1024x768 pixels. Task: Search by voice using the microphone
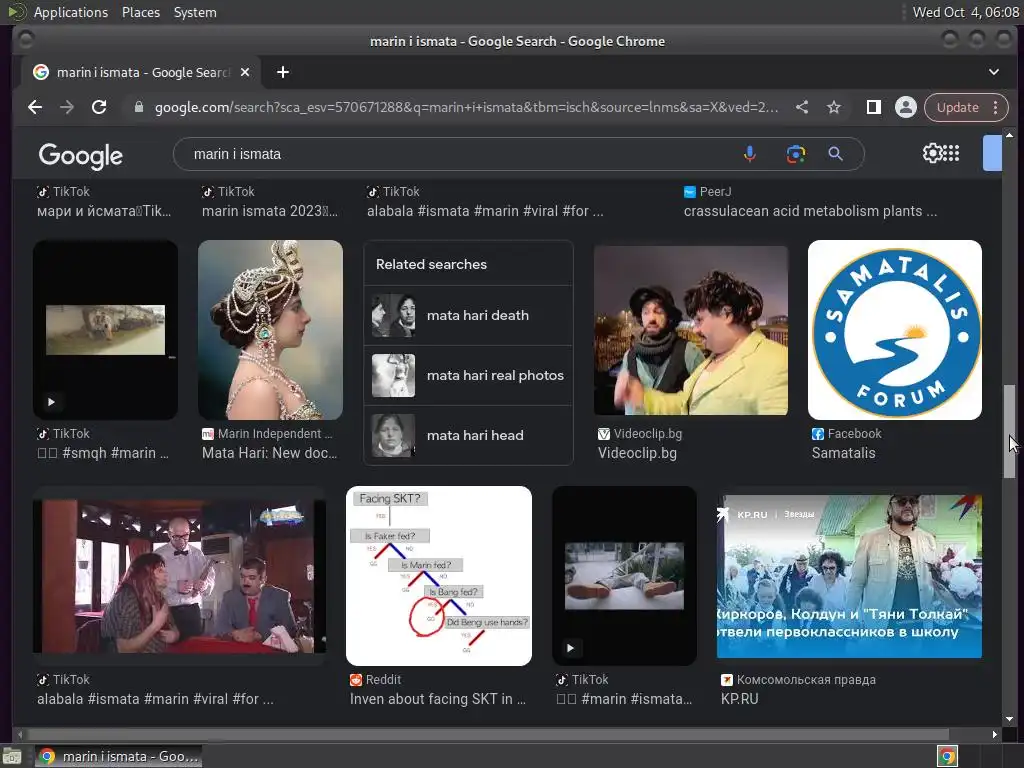pyautogui.click(x=750, y=154)
